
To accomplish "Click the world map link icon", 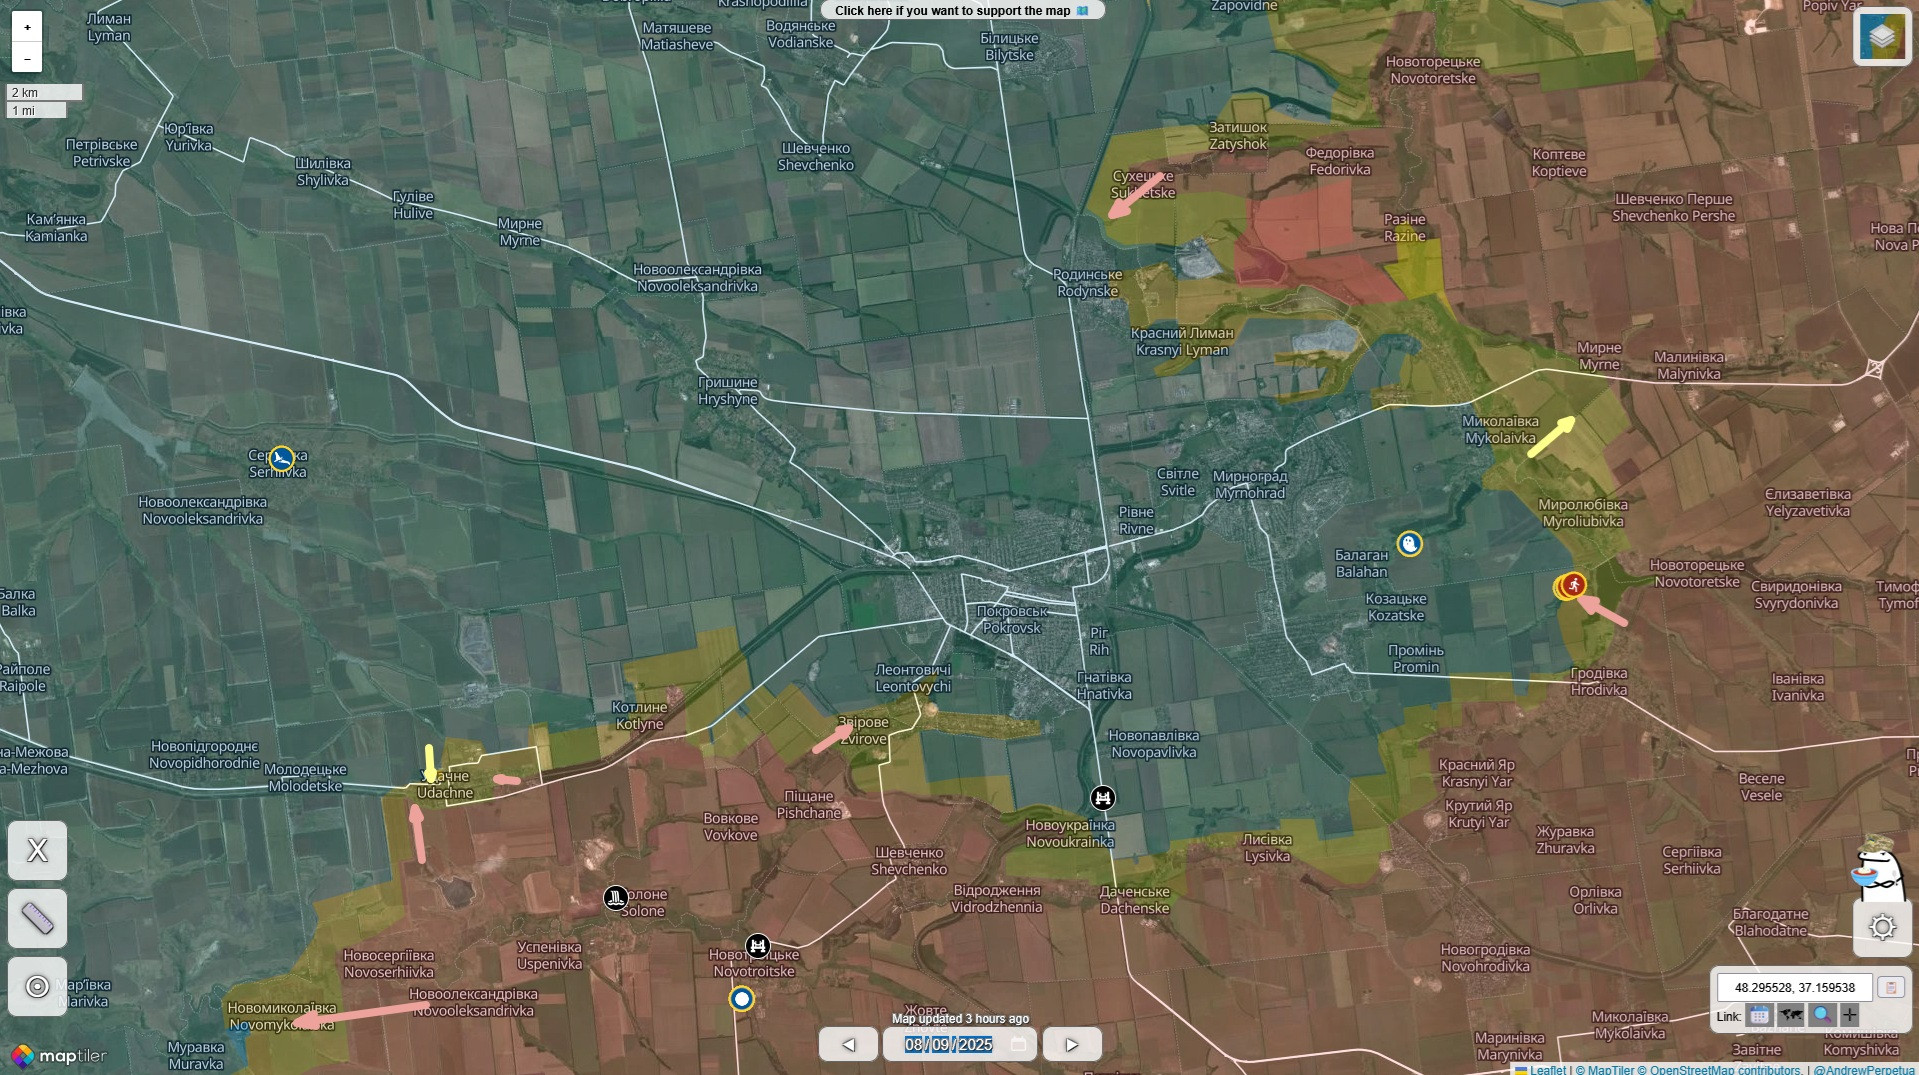I will [1790, 1015].
